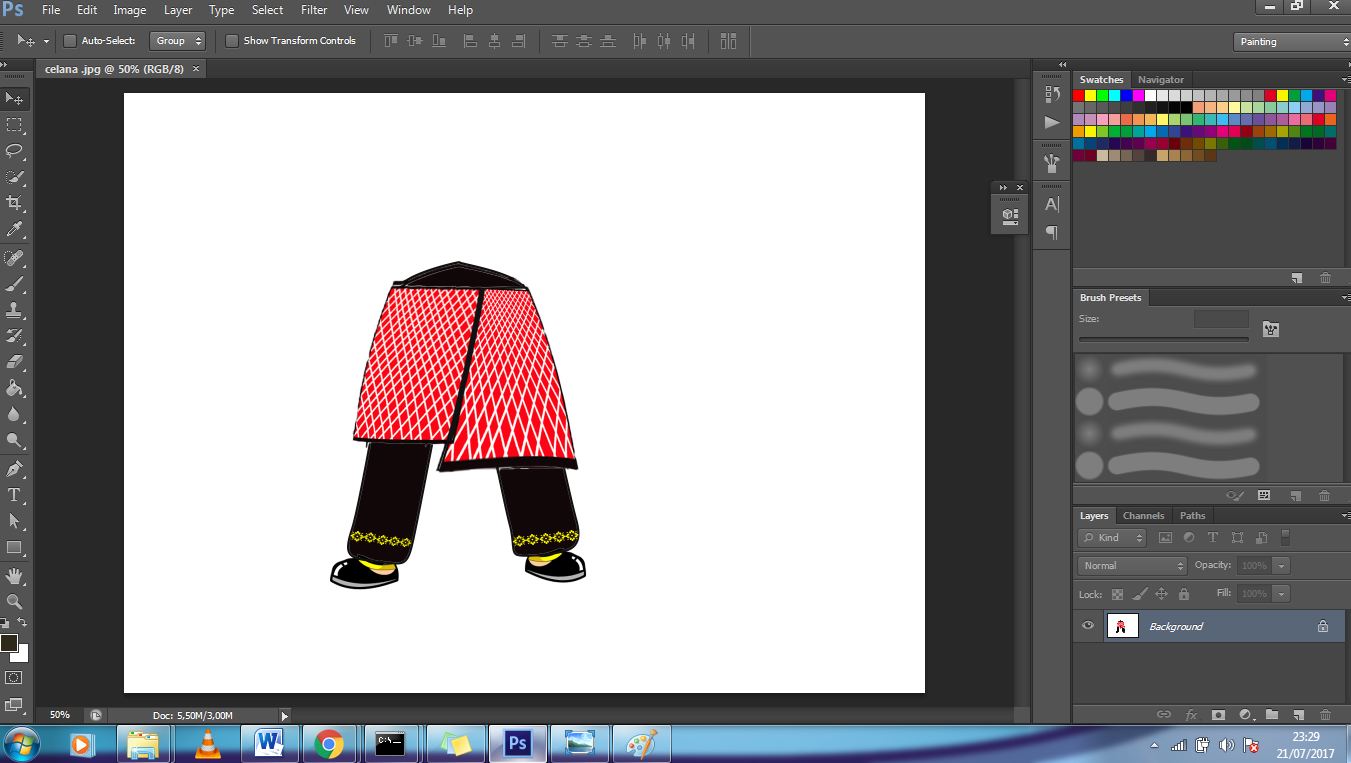The height and width of the screenshot is (763, 1351).
Task: Select the Quick Selection tool
Action: point(15,177)
